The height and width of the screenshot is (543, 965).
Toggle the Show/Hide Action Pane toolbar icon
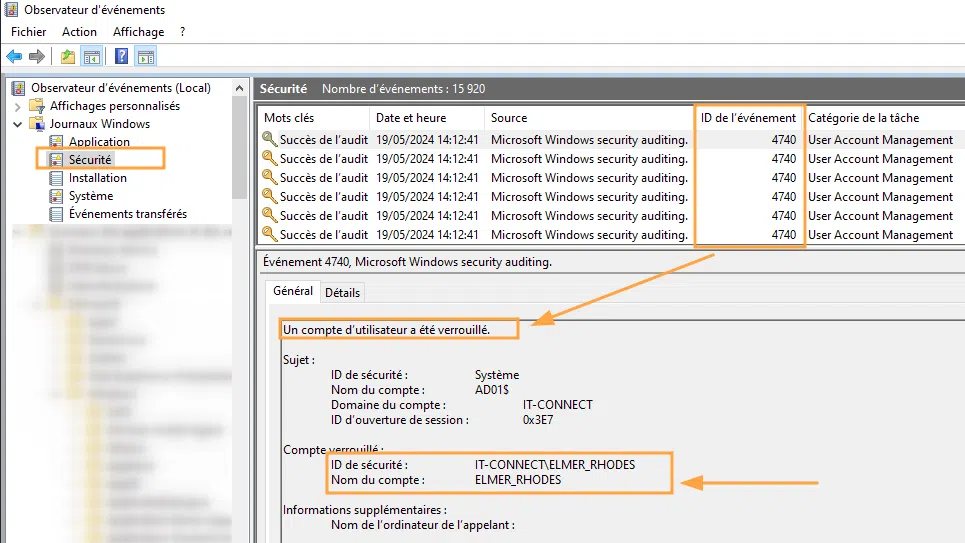pyautogui.click(x=146, y=56)
